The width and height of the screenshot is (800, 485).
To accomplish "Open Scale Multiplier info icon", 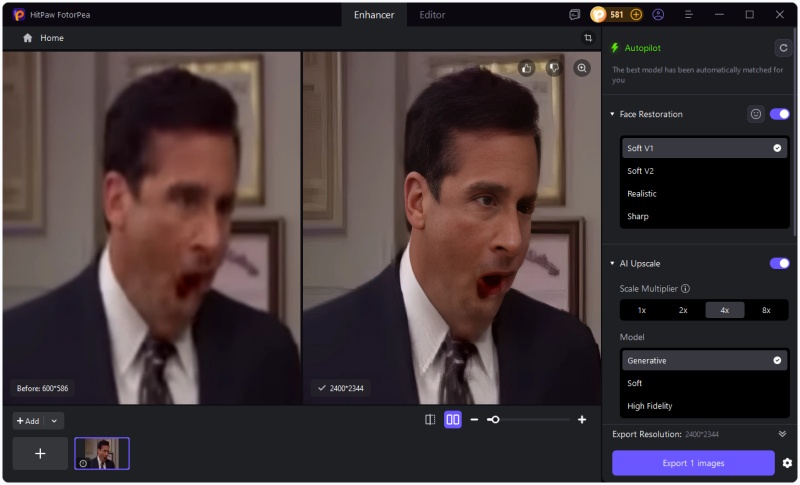I will click(x=686, y=289).
